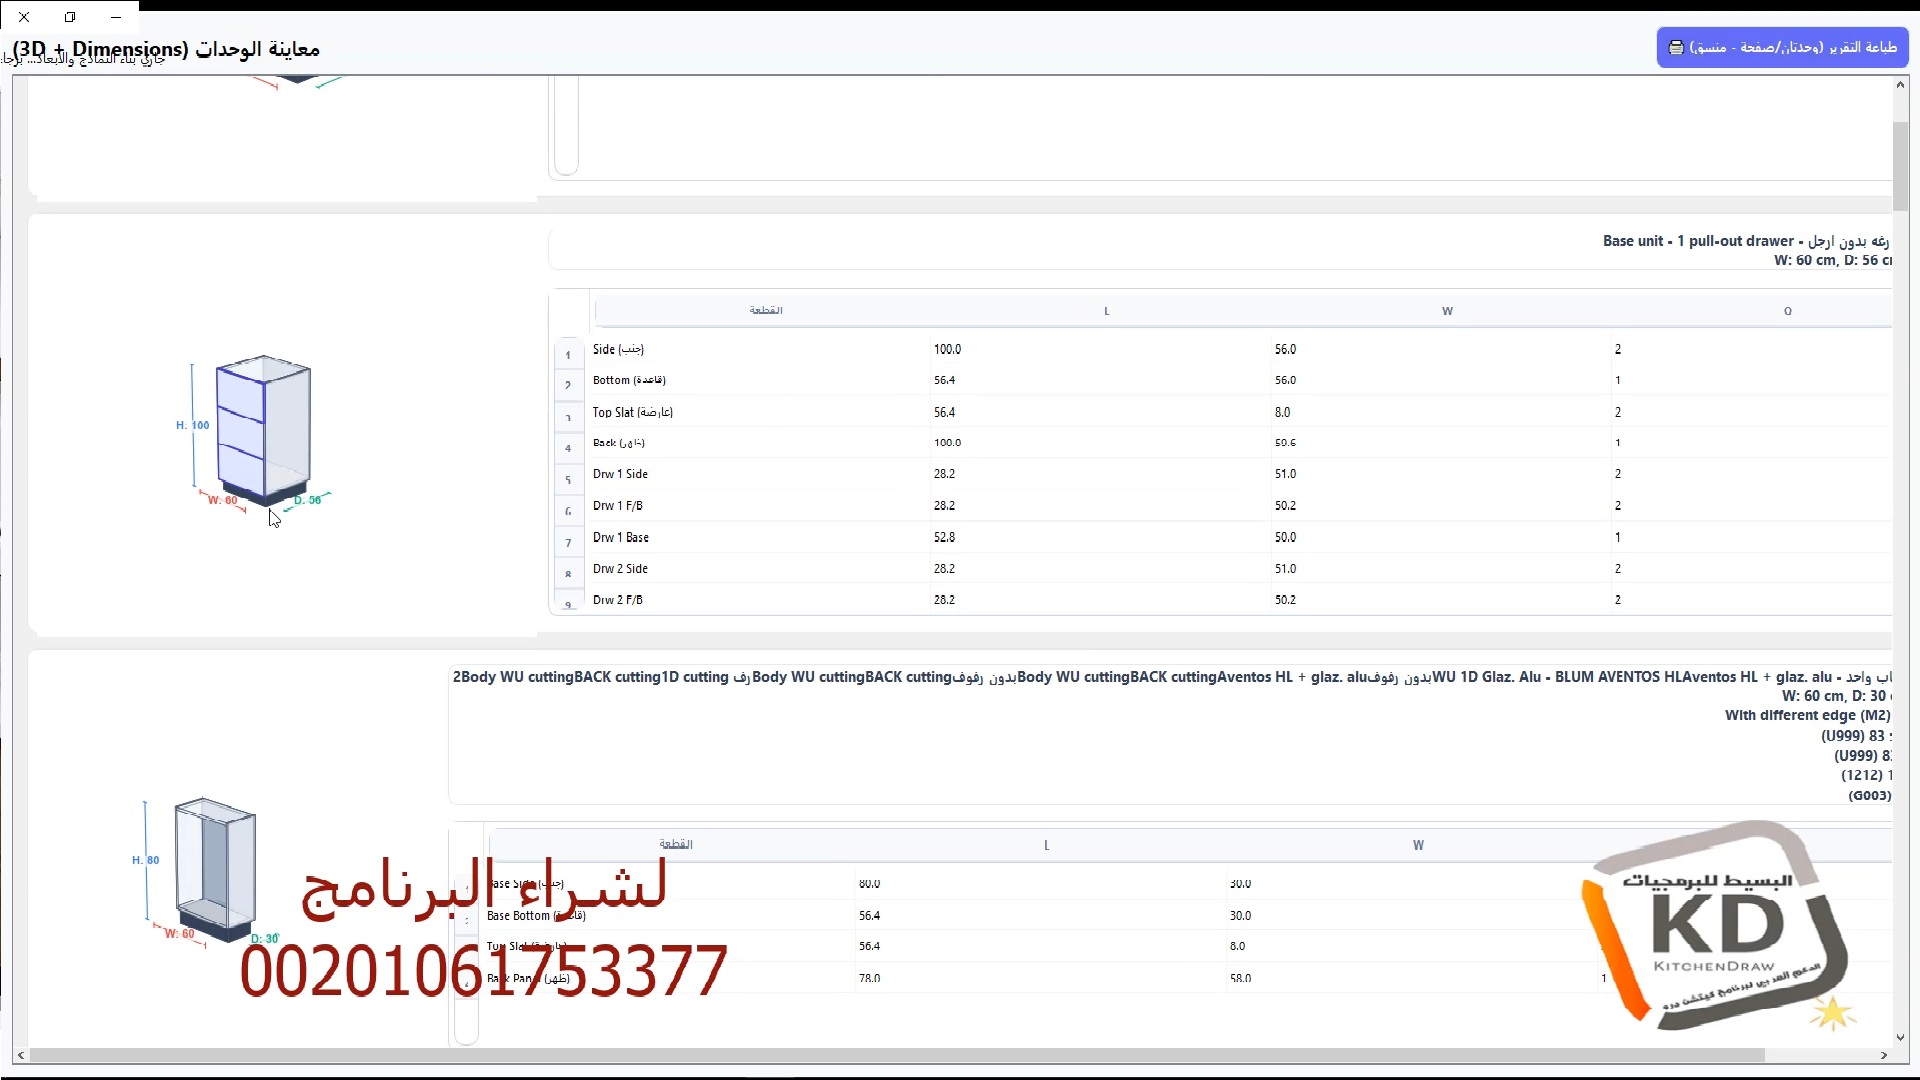Click the horizontal scrollbar left arrow
Image resolution: width=1920 pixels, height=1080 pixels.
[21, 1055]
